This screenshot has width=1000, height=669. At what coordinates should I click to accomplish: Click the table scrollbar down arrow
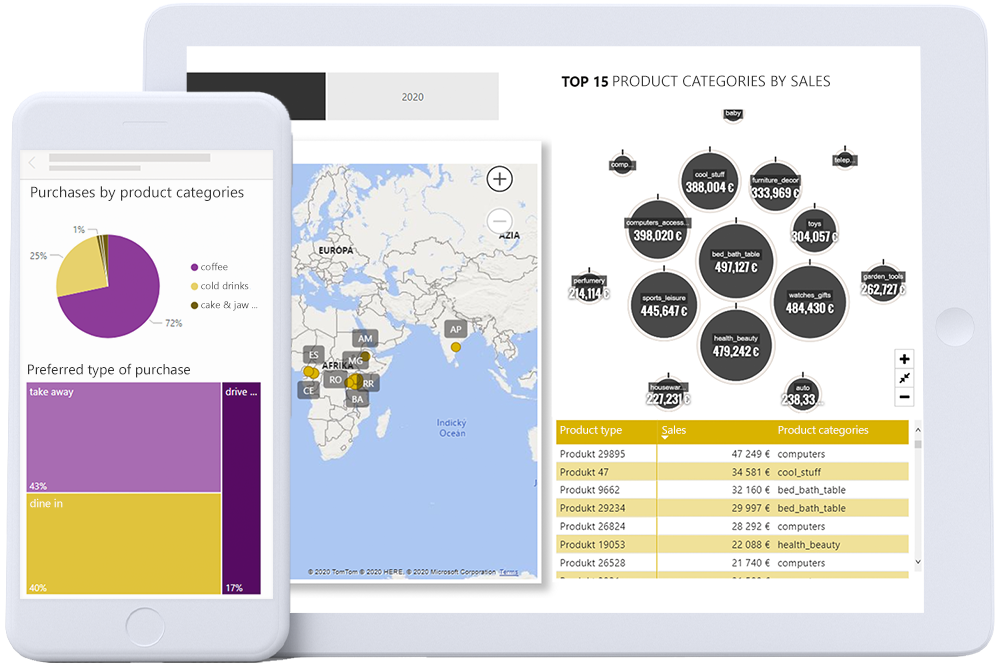918,564
